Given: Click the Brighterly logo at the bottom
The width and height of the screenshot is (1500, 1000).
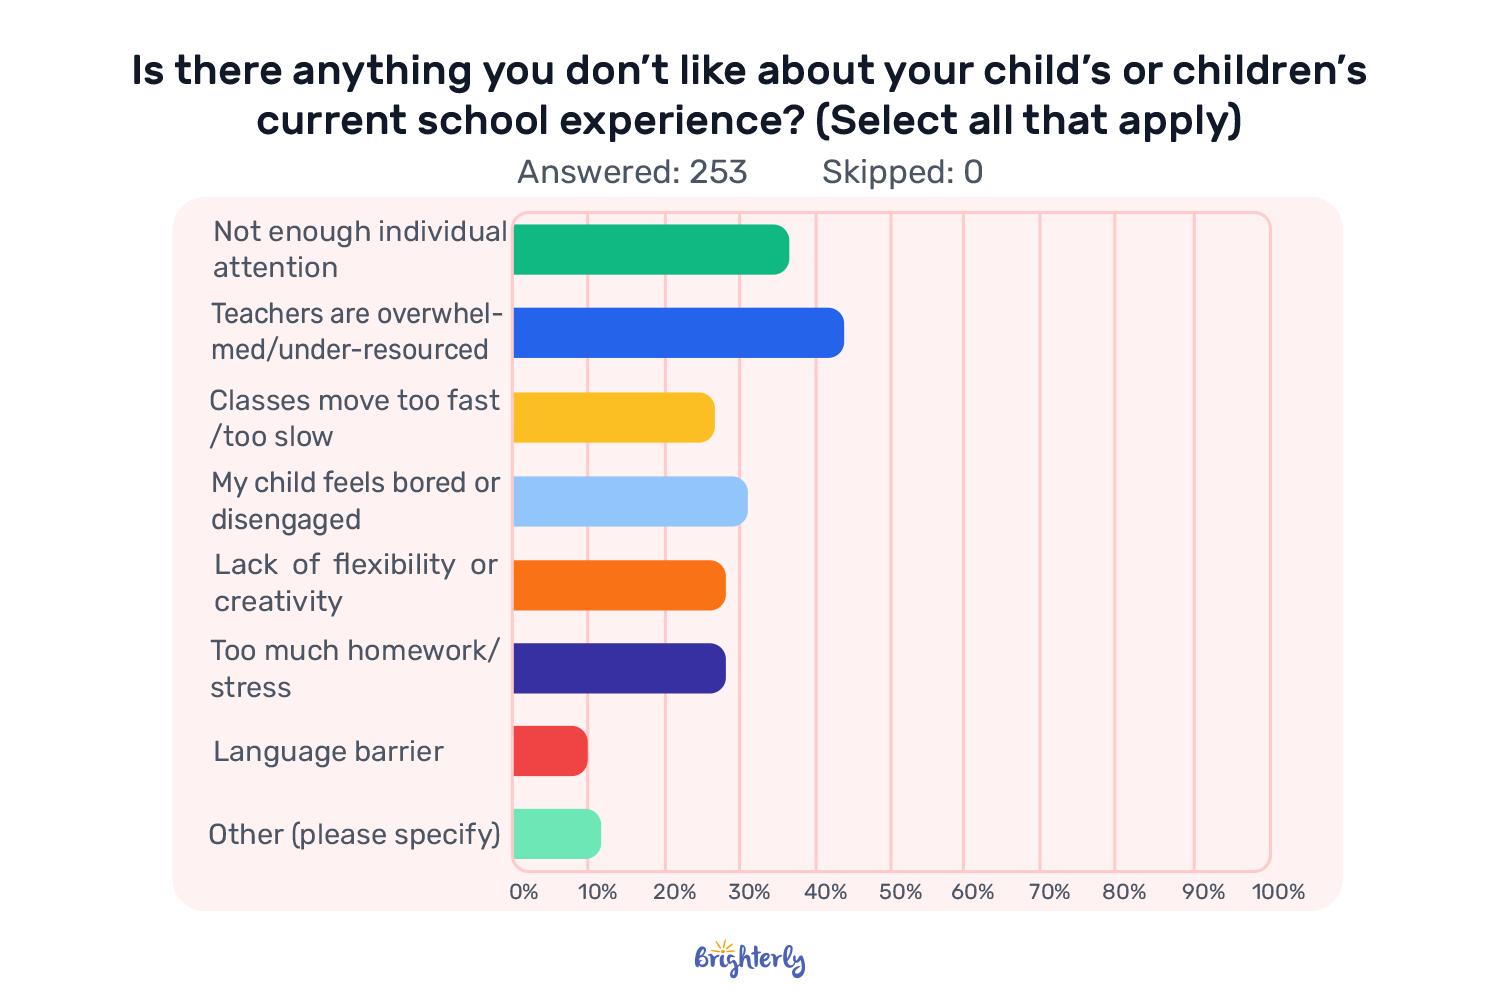Looking at the screenshot, I should tap(750, 959).
